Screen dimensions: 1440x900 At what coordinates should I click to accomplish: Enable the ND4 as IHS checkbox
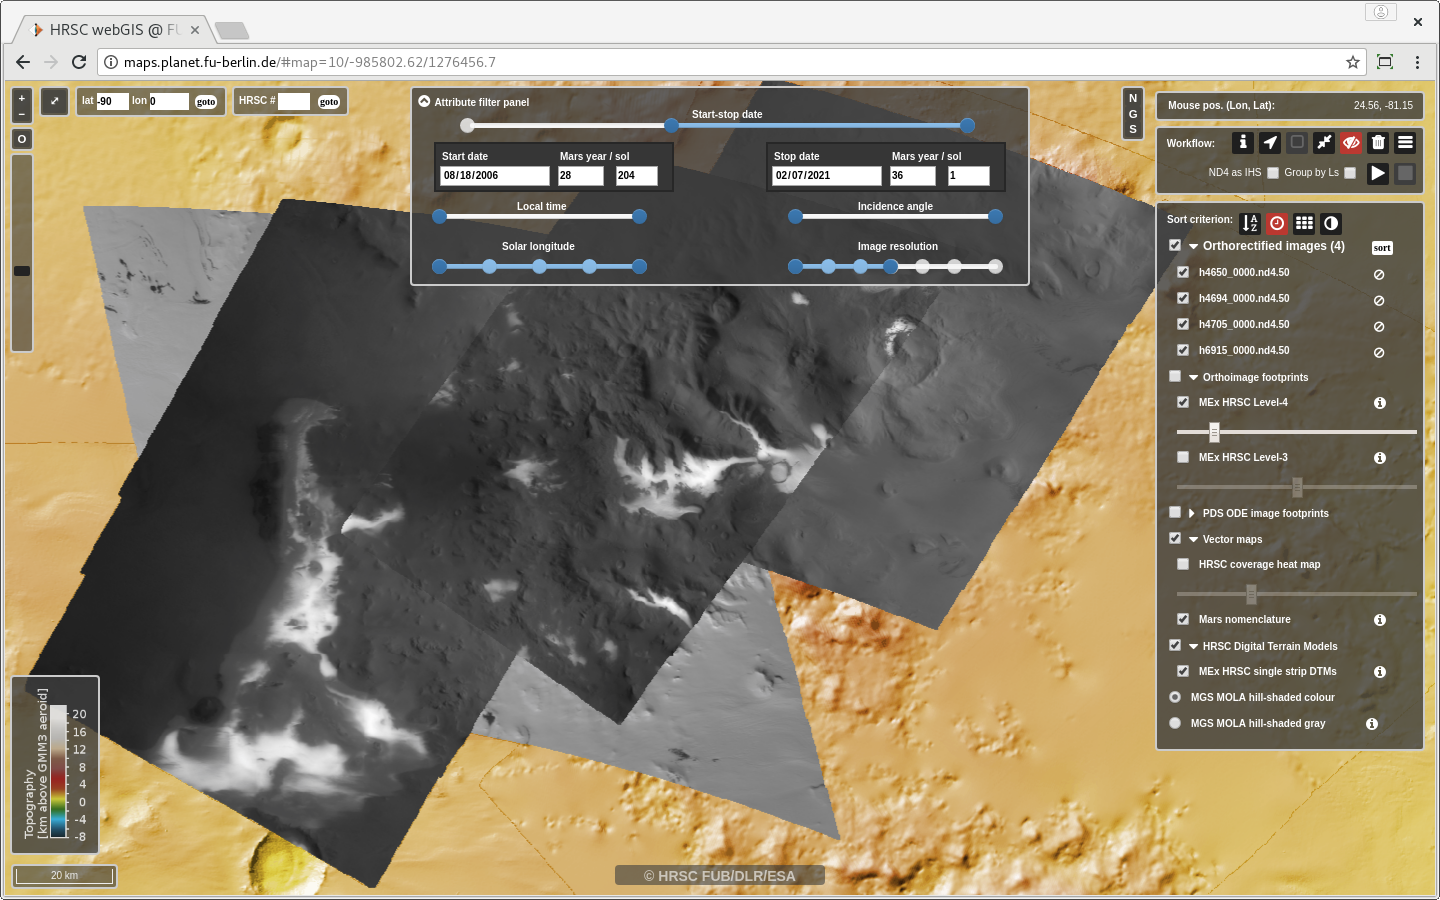1273,173
